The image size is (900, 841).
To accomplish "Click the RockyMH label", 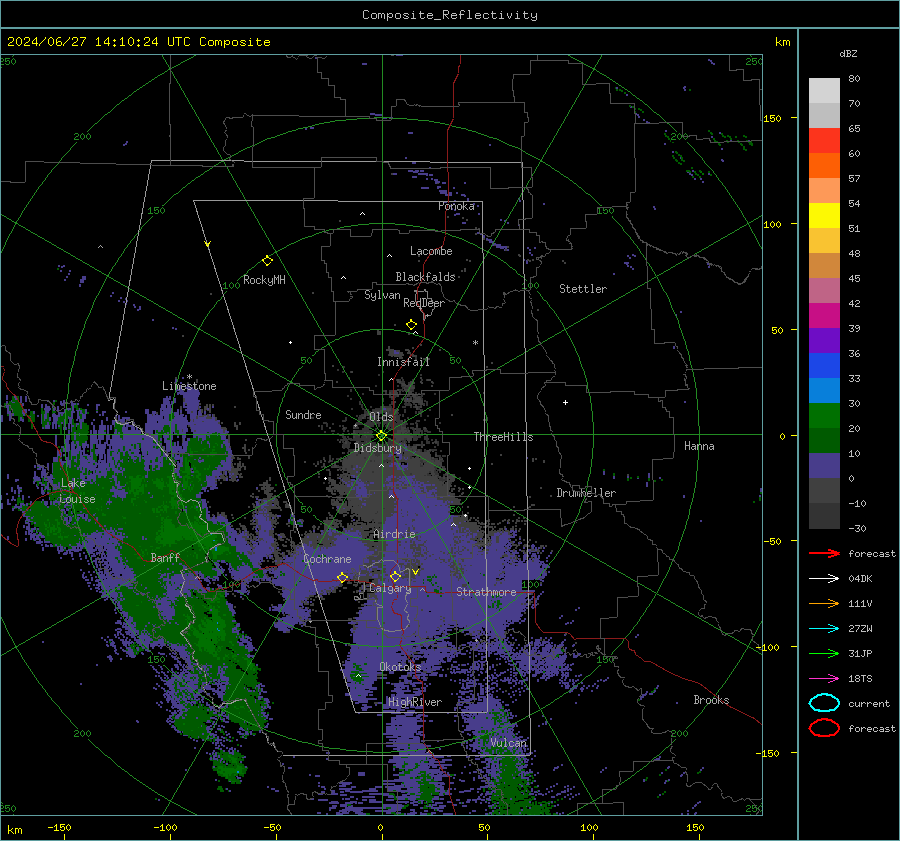I will 264,280.
